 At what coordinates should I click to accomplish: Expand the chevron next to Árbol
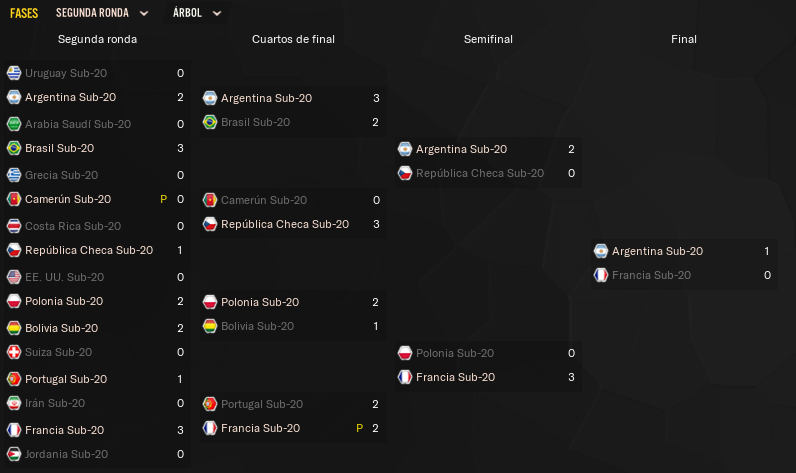point(217,14)
